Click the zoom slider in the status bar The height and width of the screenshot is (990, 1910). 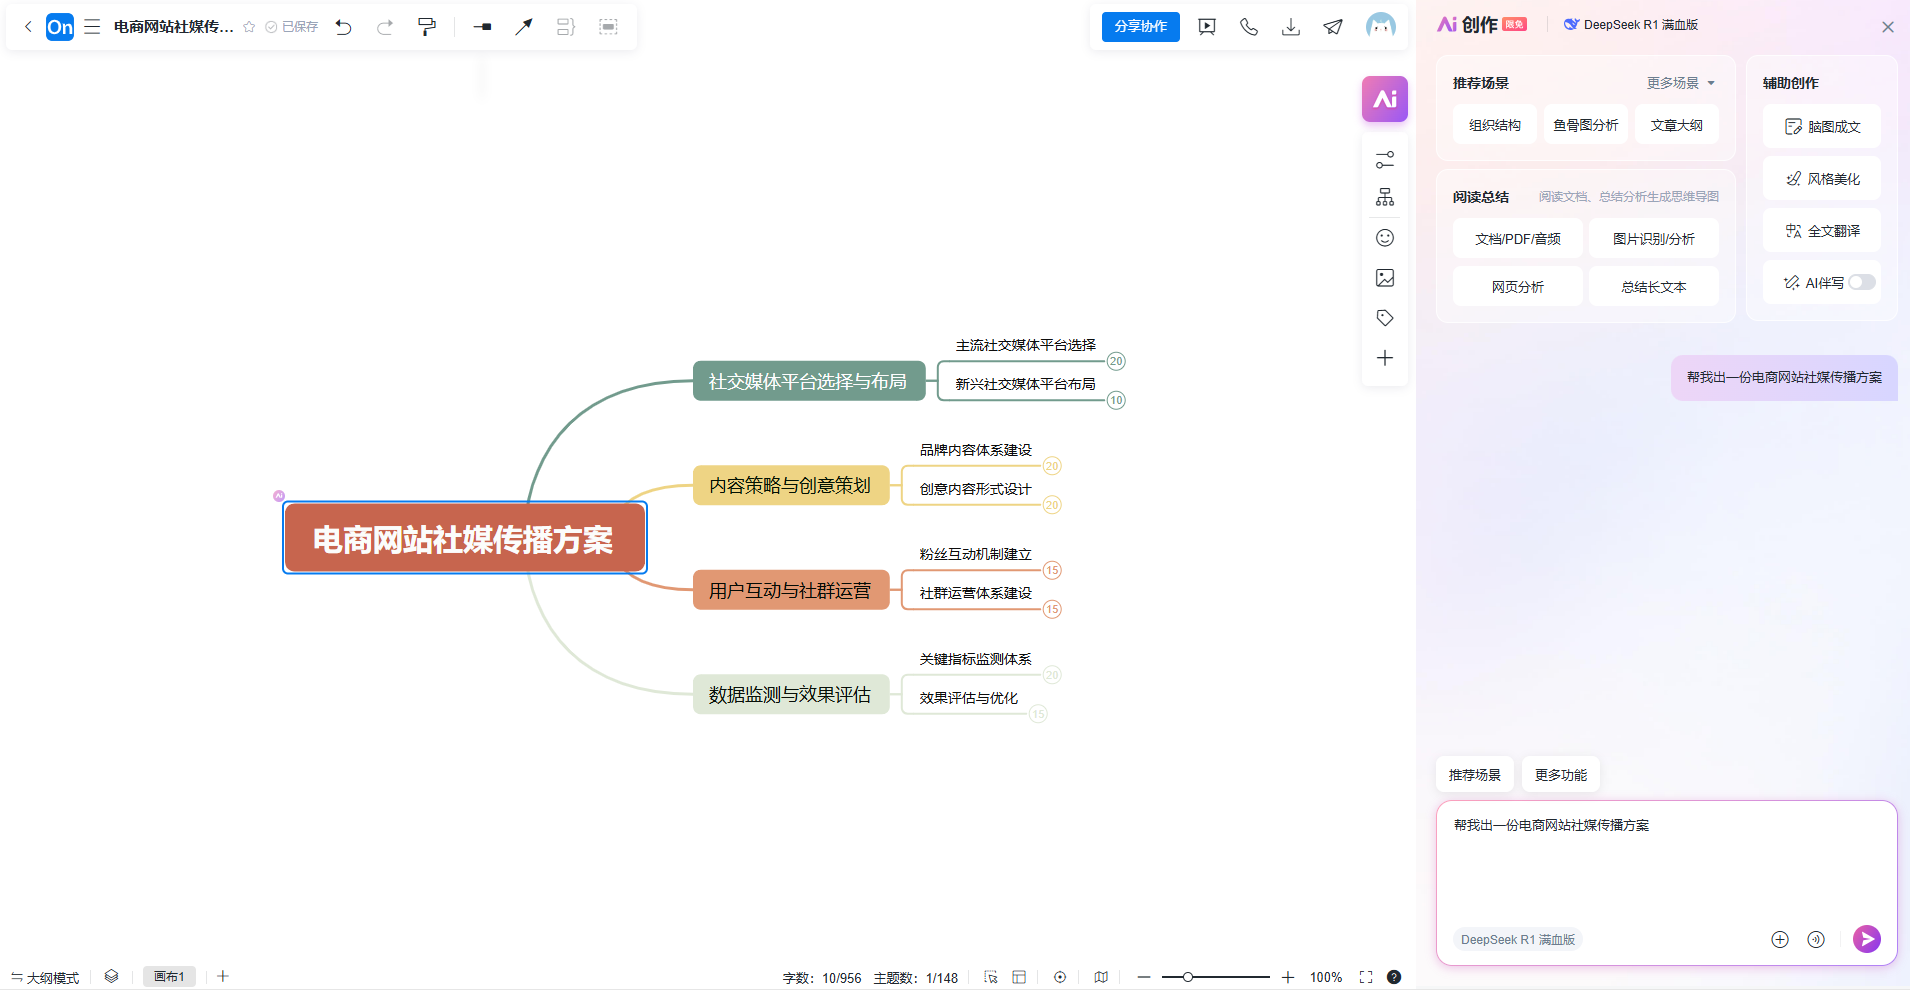click(x=1216, y=977)
